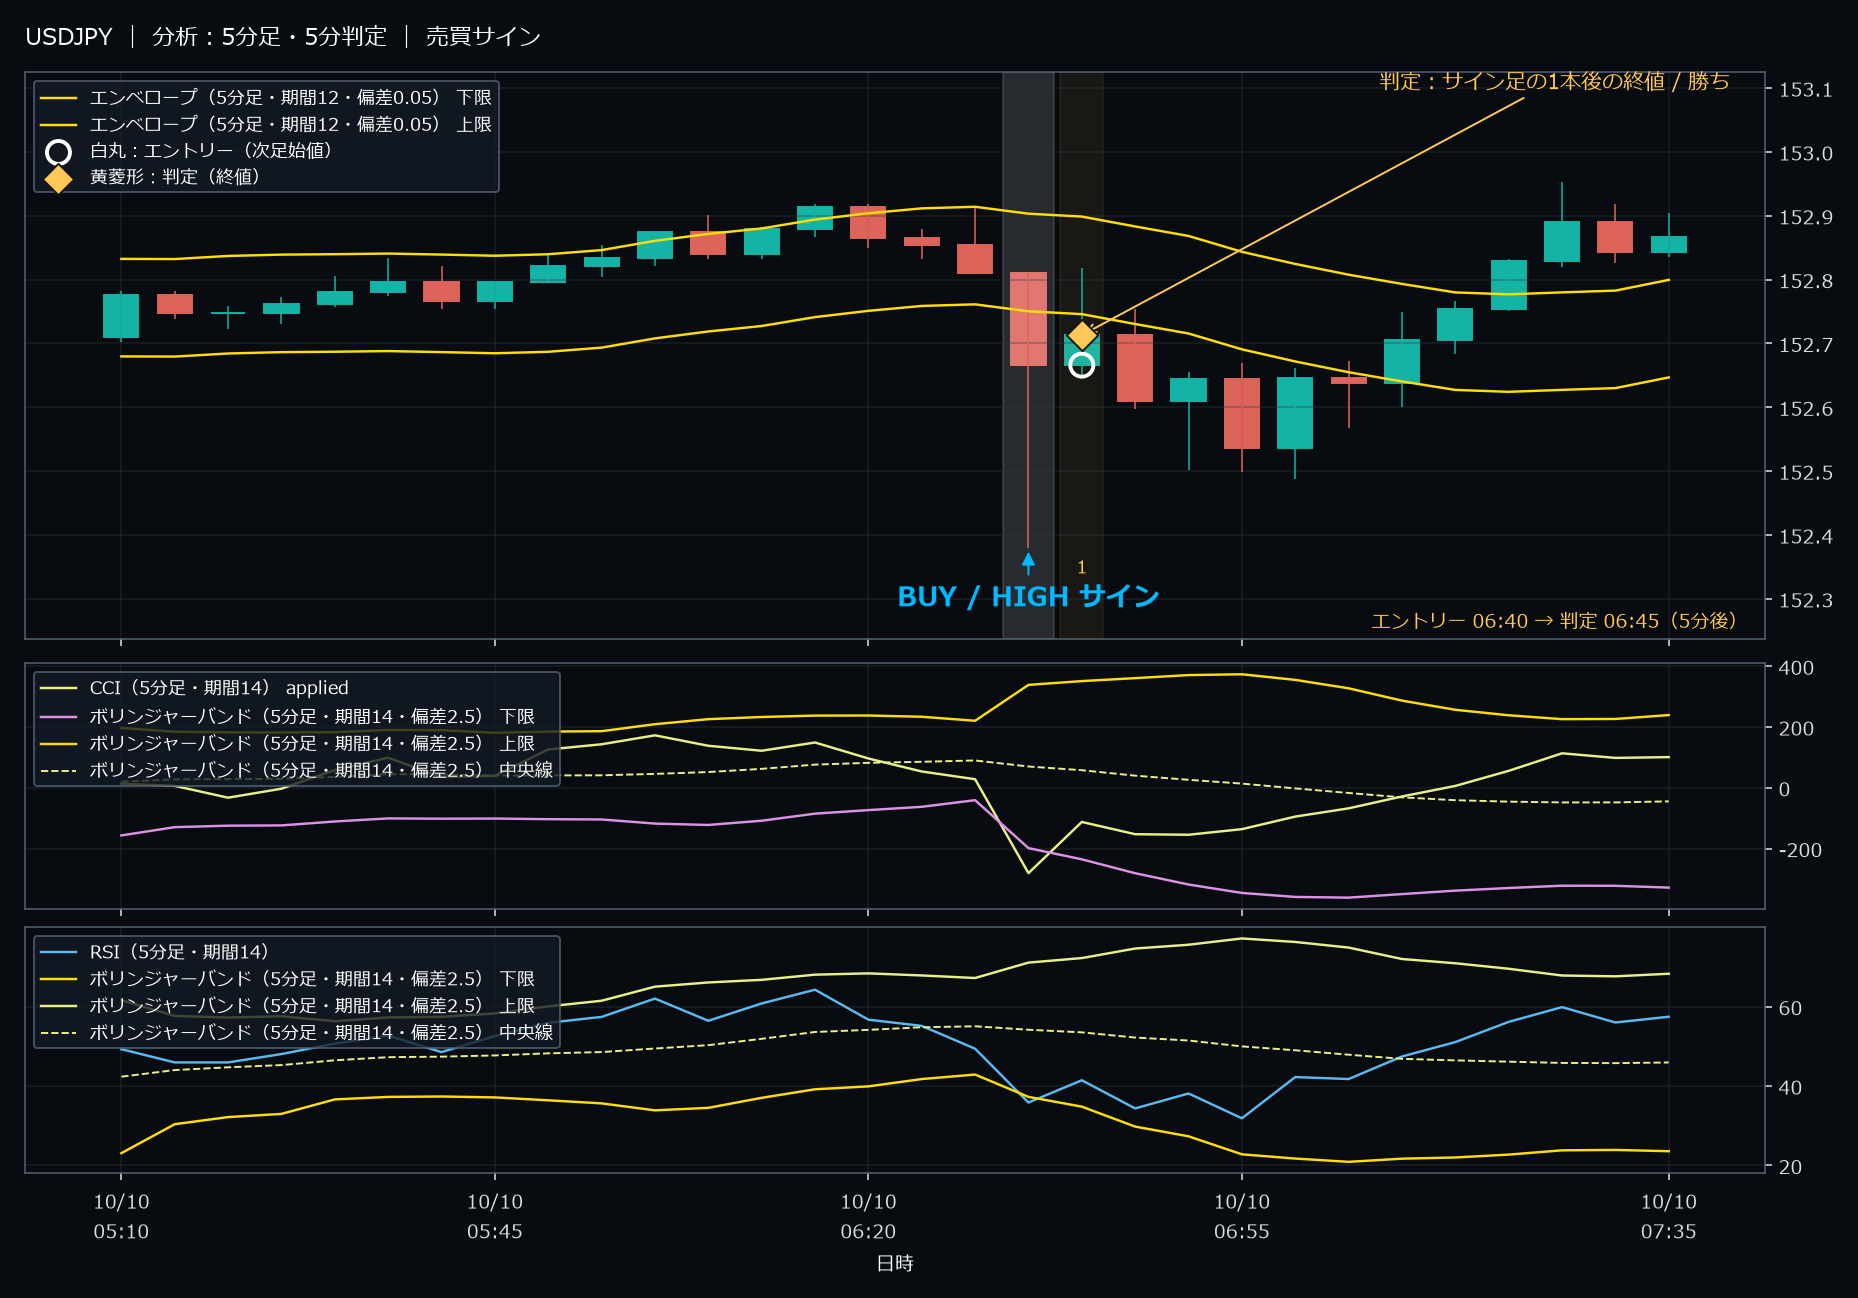Click the 'RSI（5分足・期間14）' legend entry

pos(154,952)
